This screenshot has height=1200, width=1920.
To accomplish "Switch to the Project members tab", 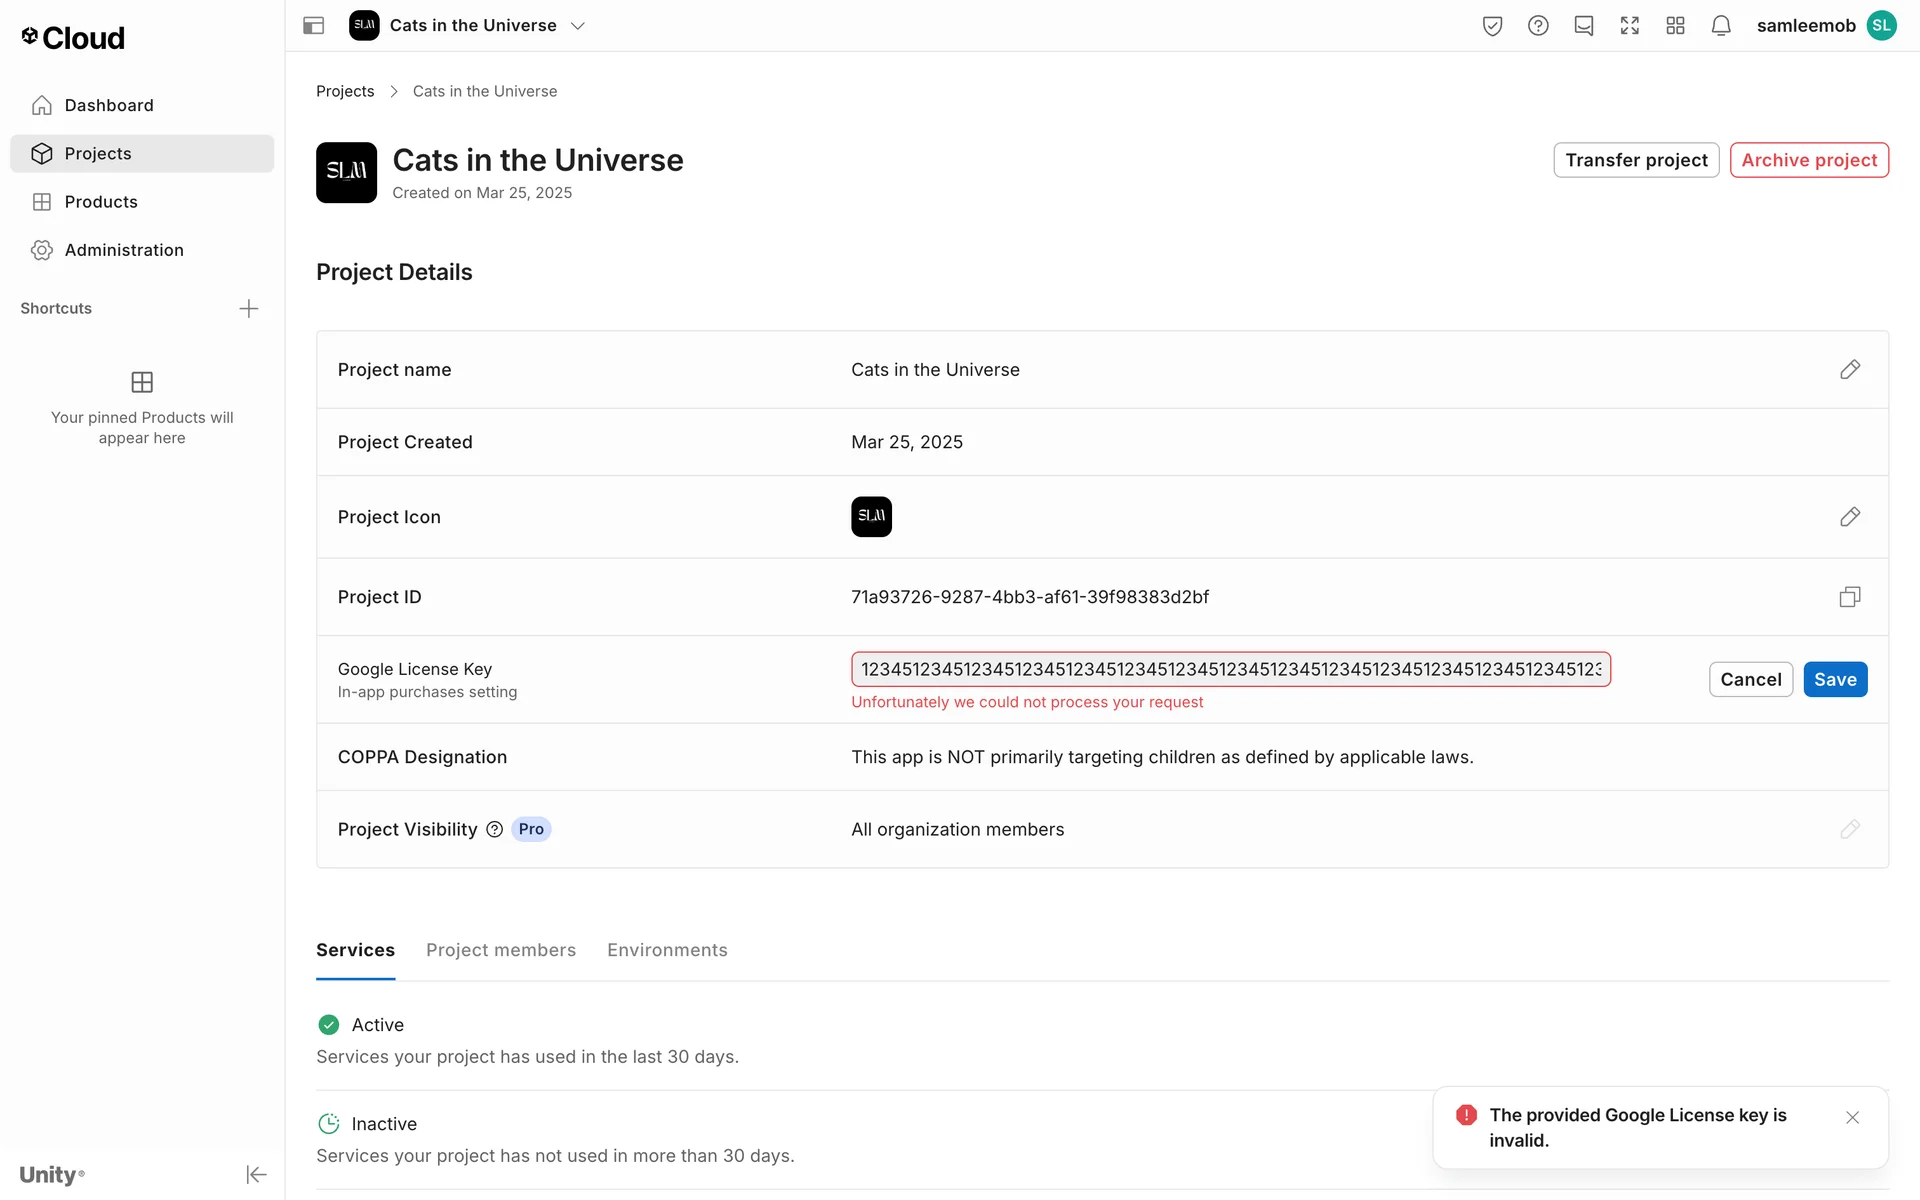I will [501, 950].
